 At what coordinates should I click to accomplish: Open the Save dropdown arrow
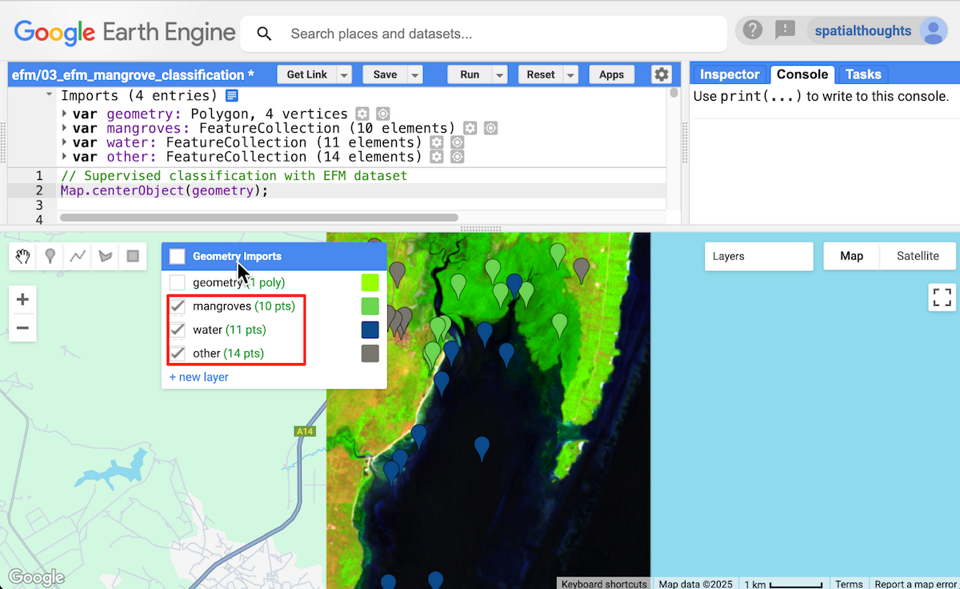(x=415, y=75)
